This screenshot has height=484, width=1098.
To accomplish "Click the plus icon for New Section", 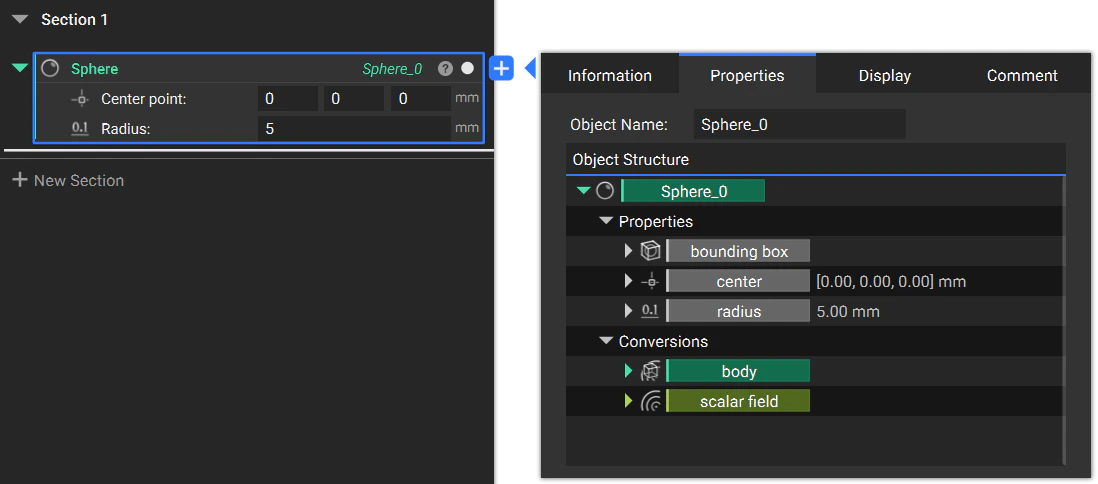I will pos(20,180).
